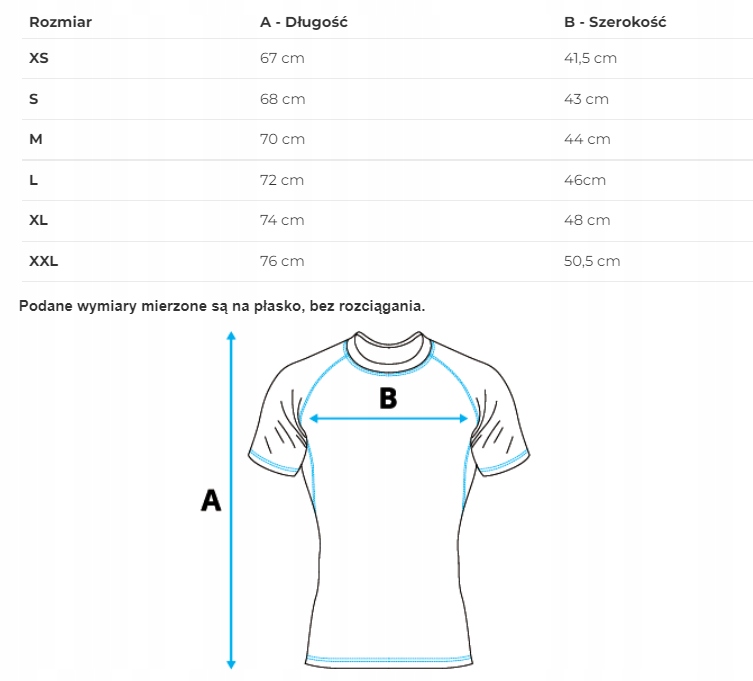Viewport: 753px width, 681px height.
Task: Click the "B - Szerokość" column header
Action: tap(615, 22)
